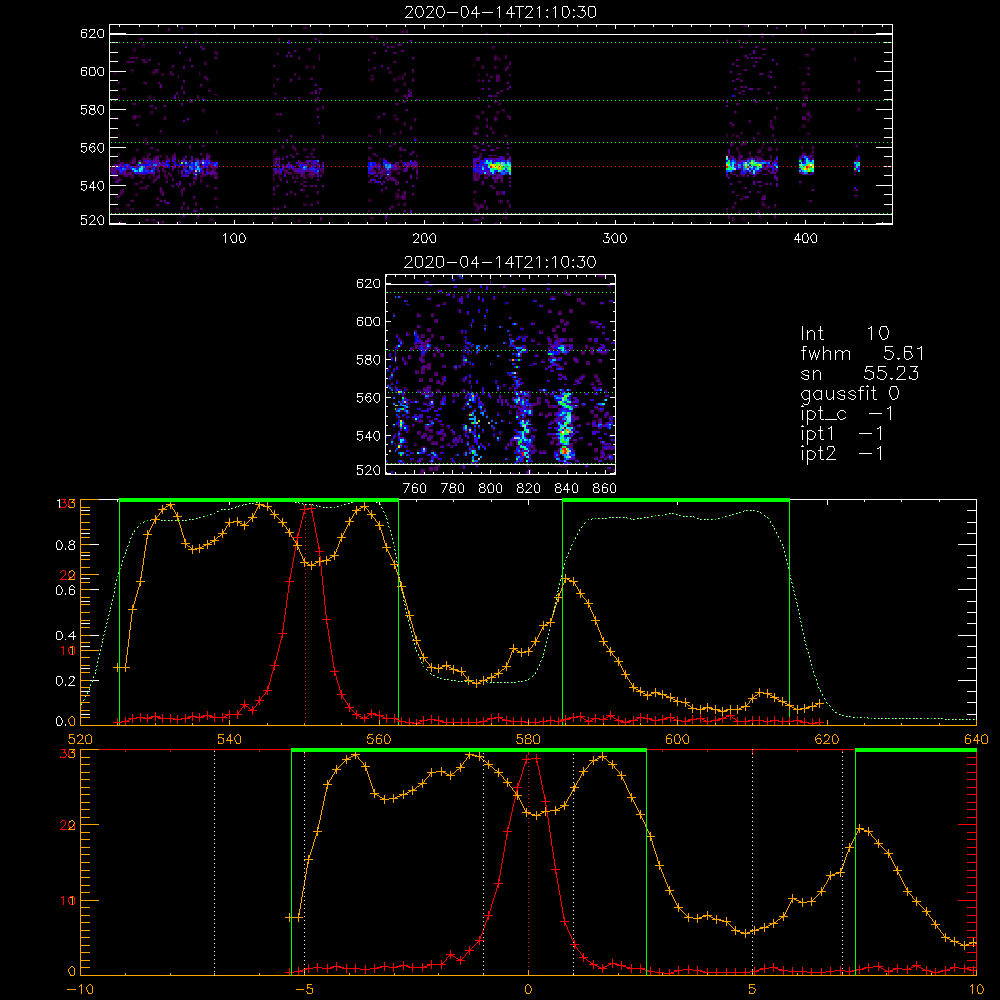Click the red peak top in bottom plot
The image size is (1000, 1000).
click(x=531, y=758)
